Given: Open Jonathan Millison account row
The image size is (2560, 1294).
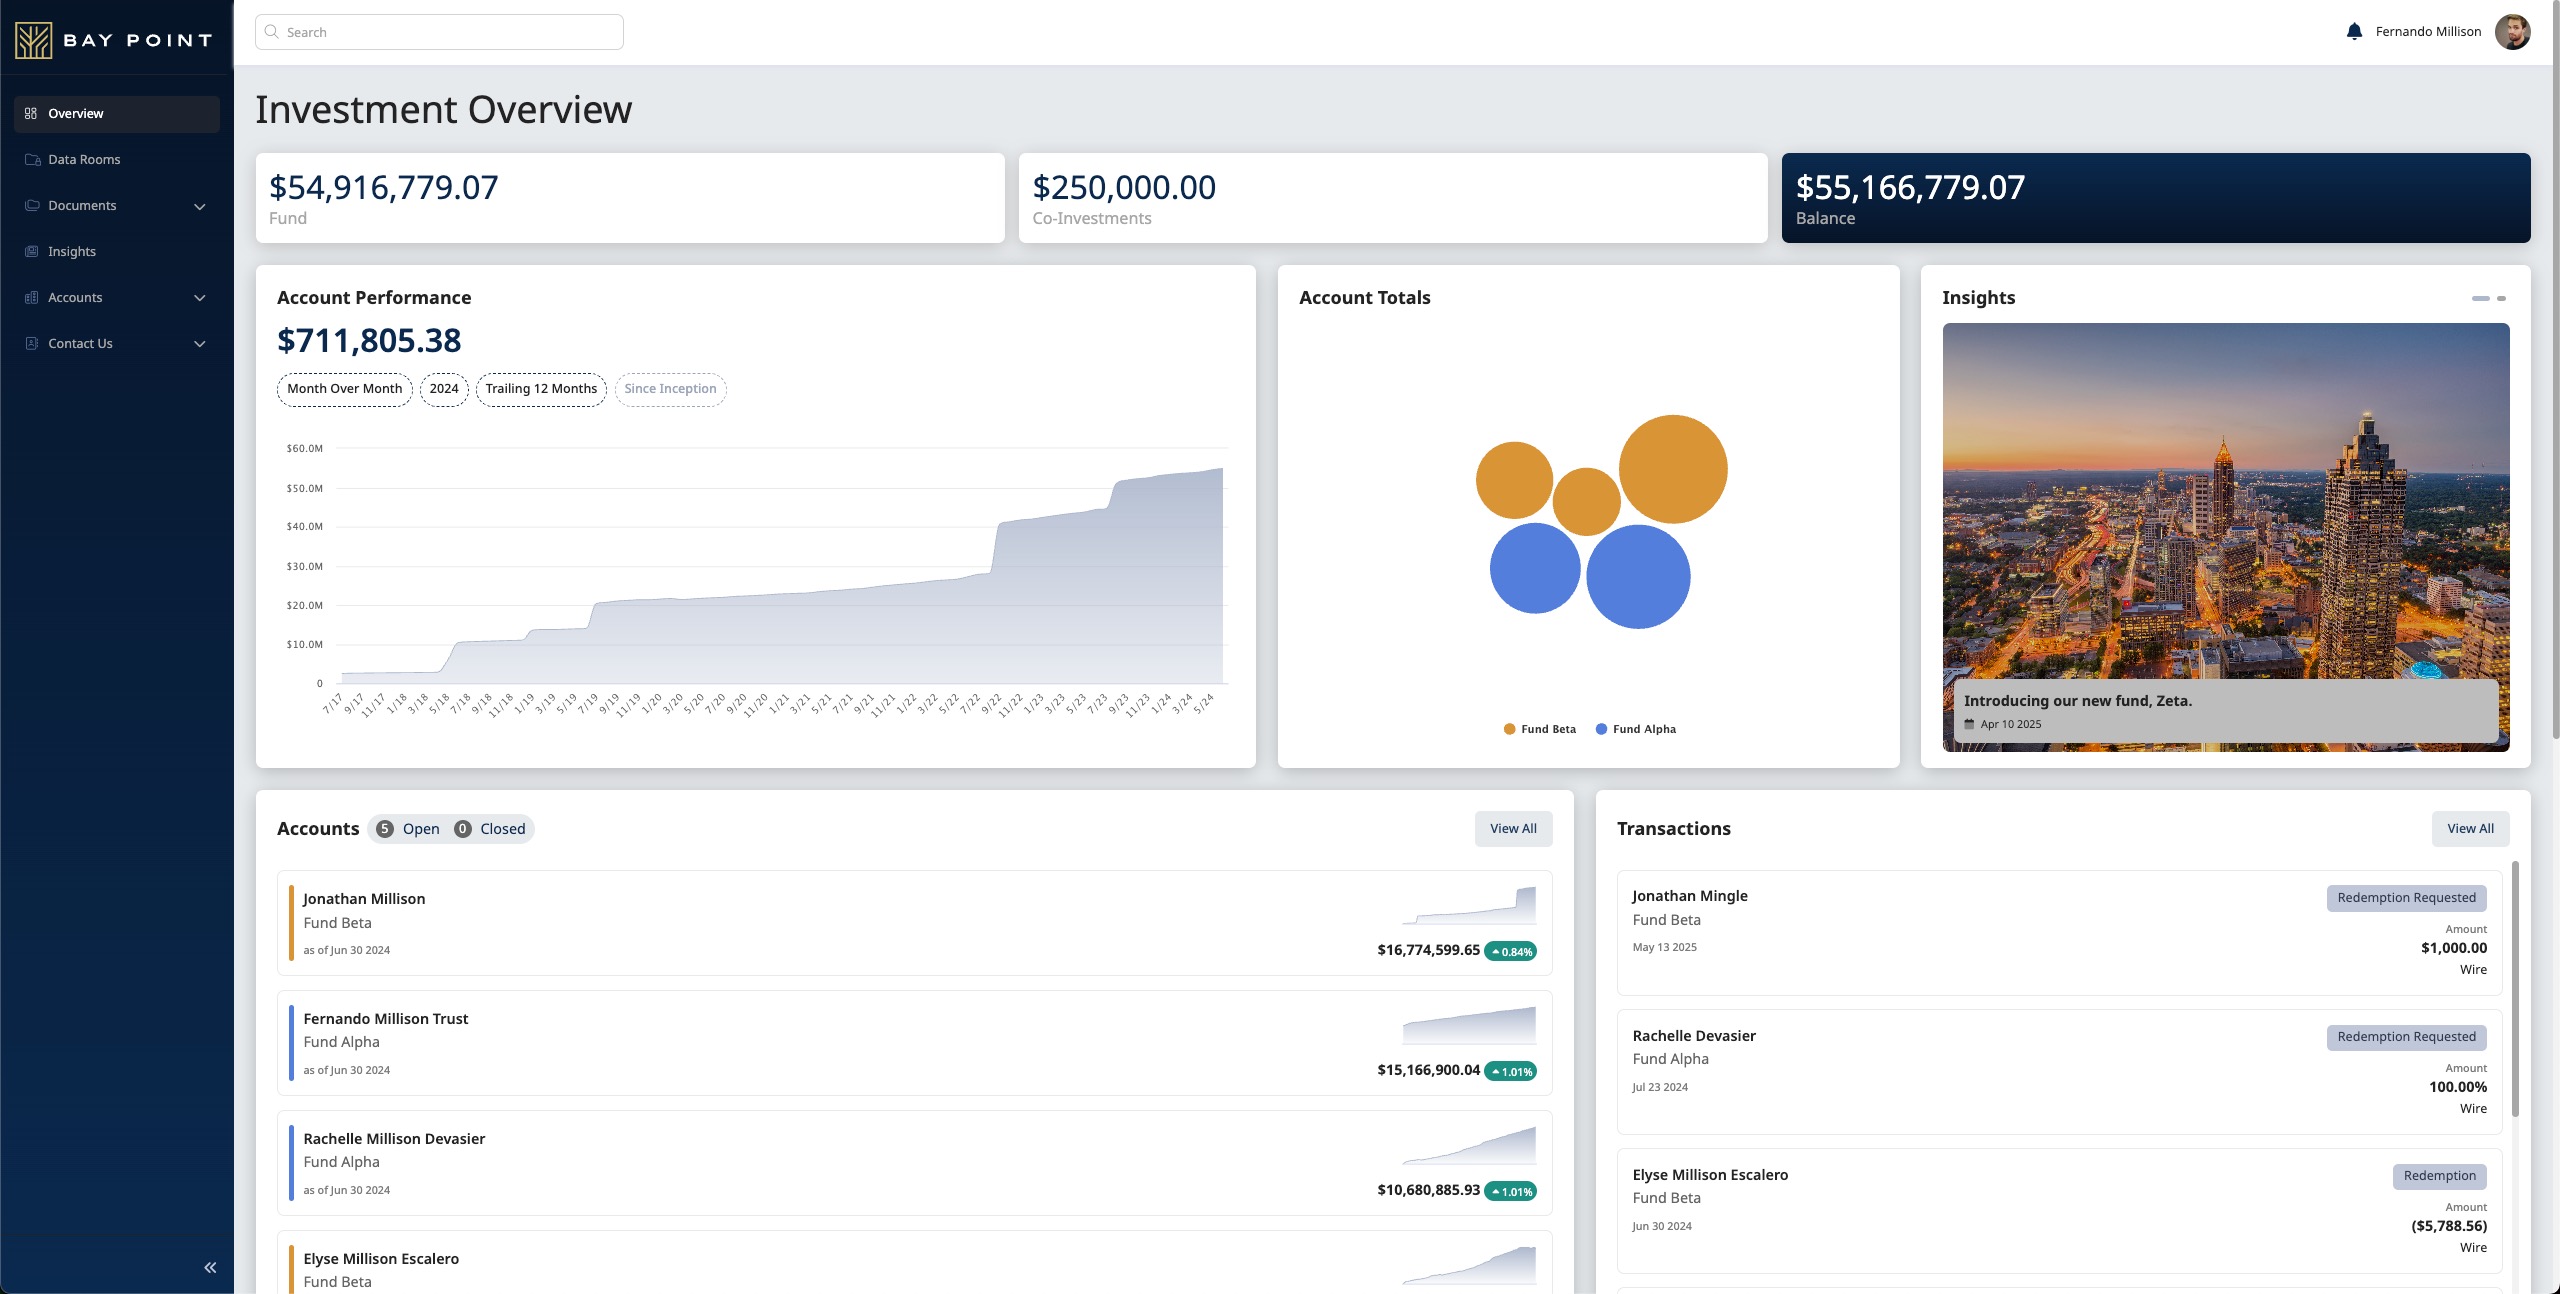Looking at the screenshot, I should [x=915, y=923].
